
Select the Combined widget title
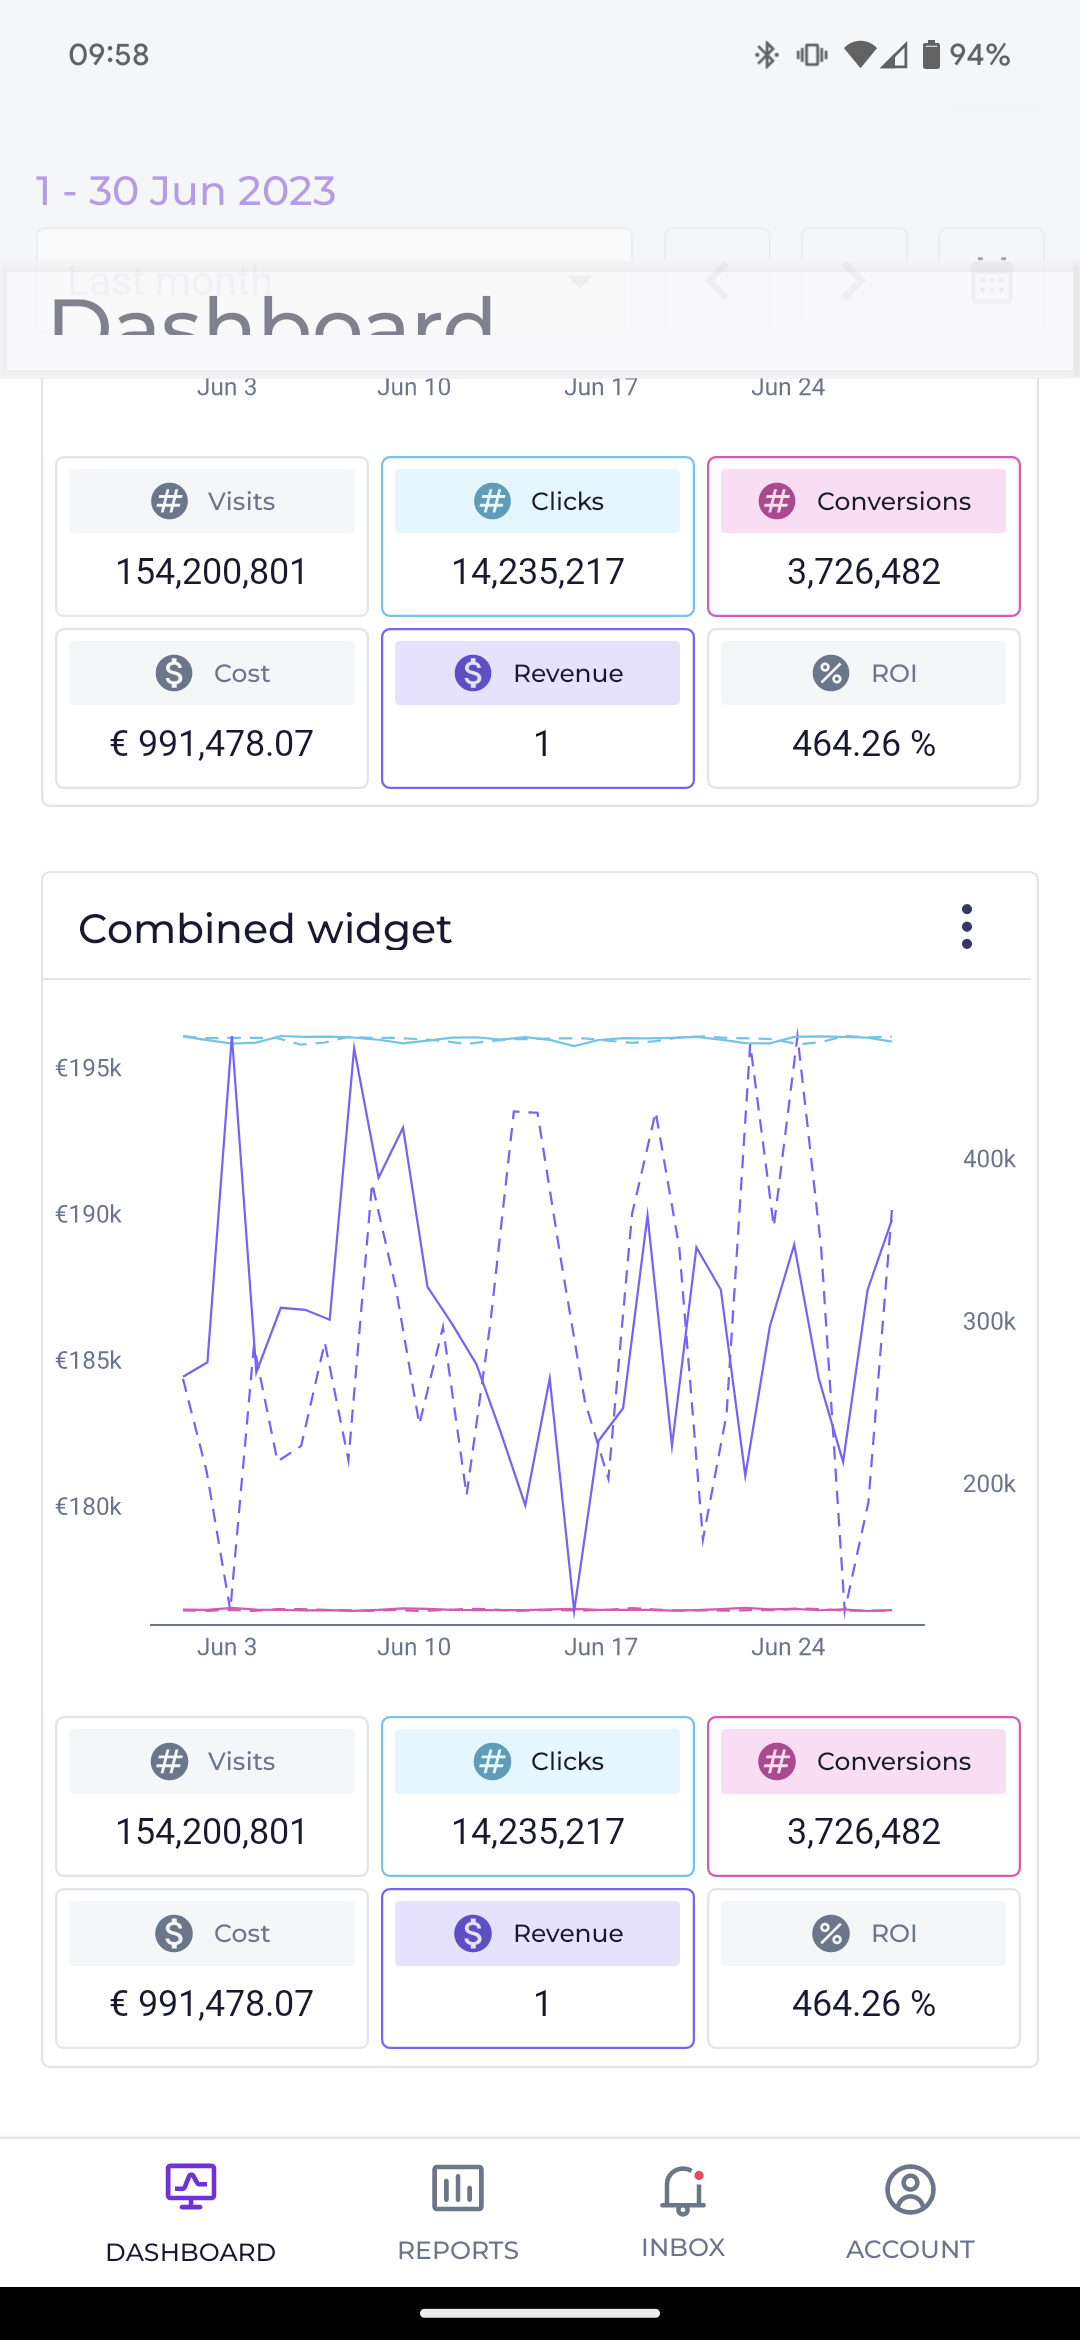pyautogui.click(x=265, y=929)
